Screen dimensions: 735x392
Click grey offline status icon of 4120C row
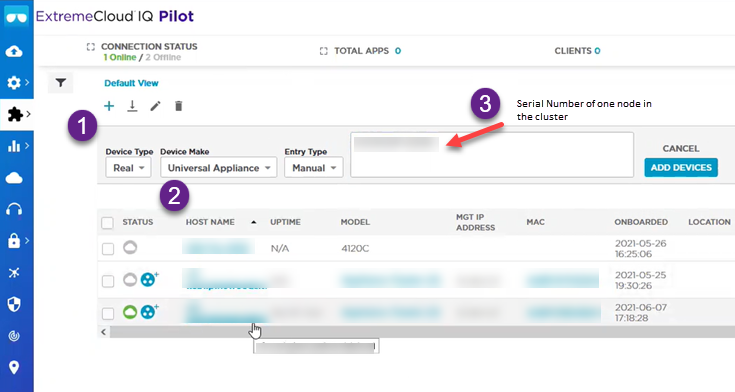pos(130,247)
